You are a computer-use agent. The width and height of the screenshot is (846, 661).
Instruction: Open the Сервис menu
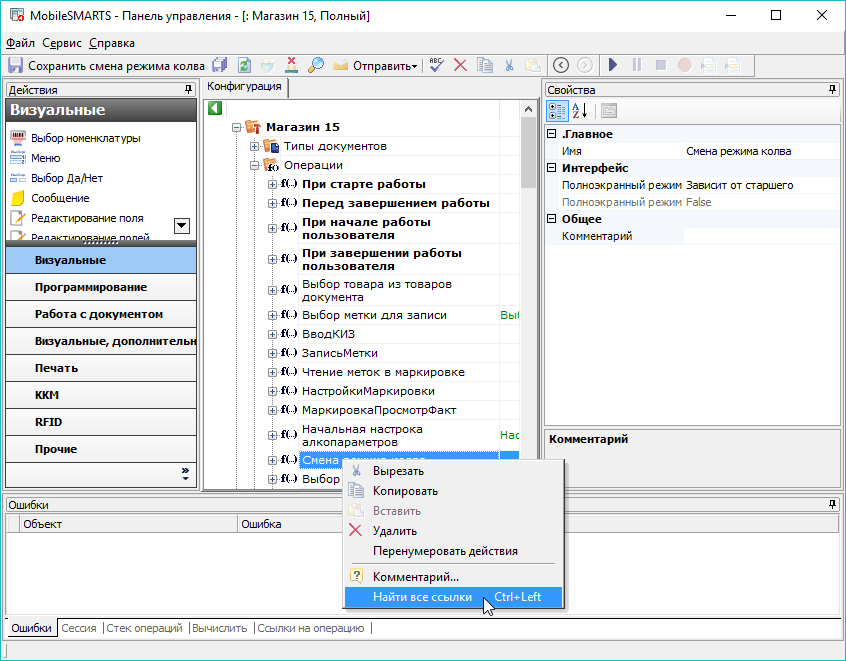point(62,43)
